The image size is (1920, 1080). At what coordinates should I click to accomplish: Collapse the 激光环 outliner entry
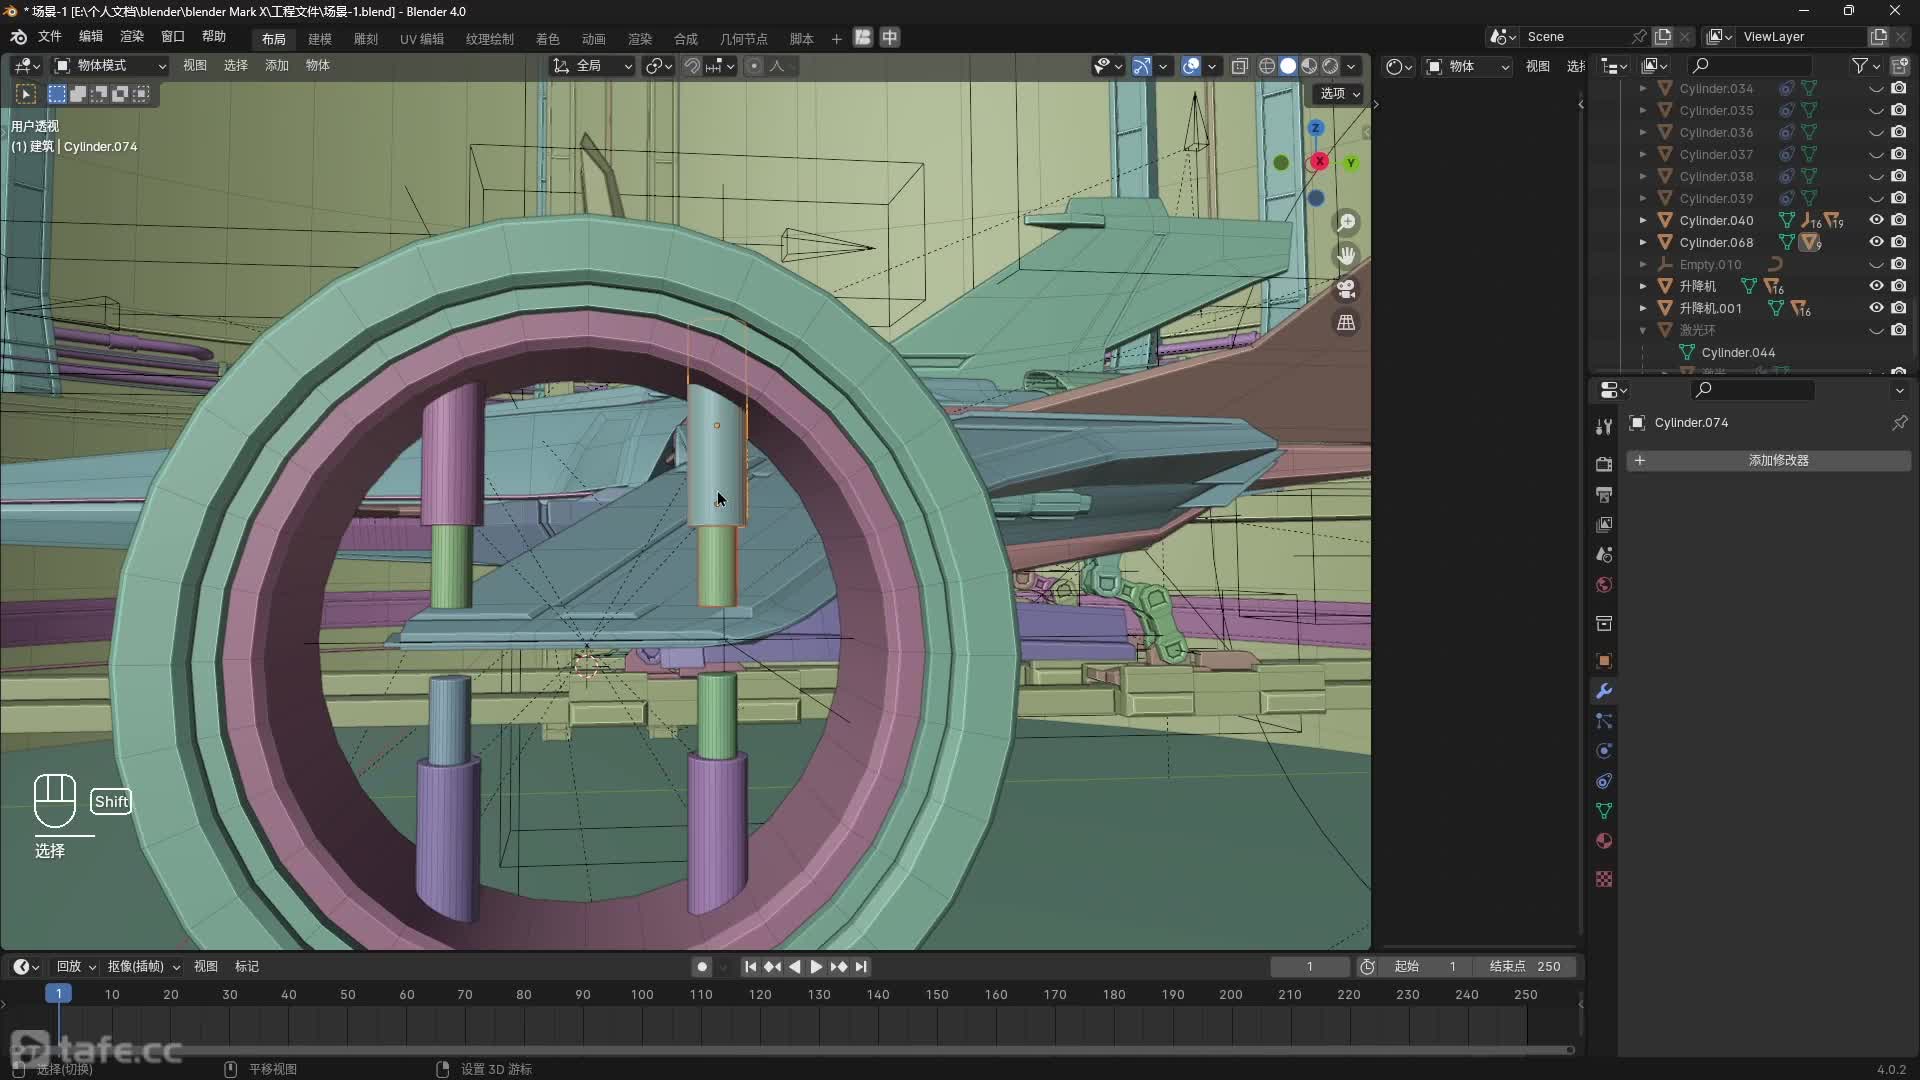coord(1642,330)
